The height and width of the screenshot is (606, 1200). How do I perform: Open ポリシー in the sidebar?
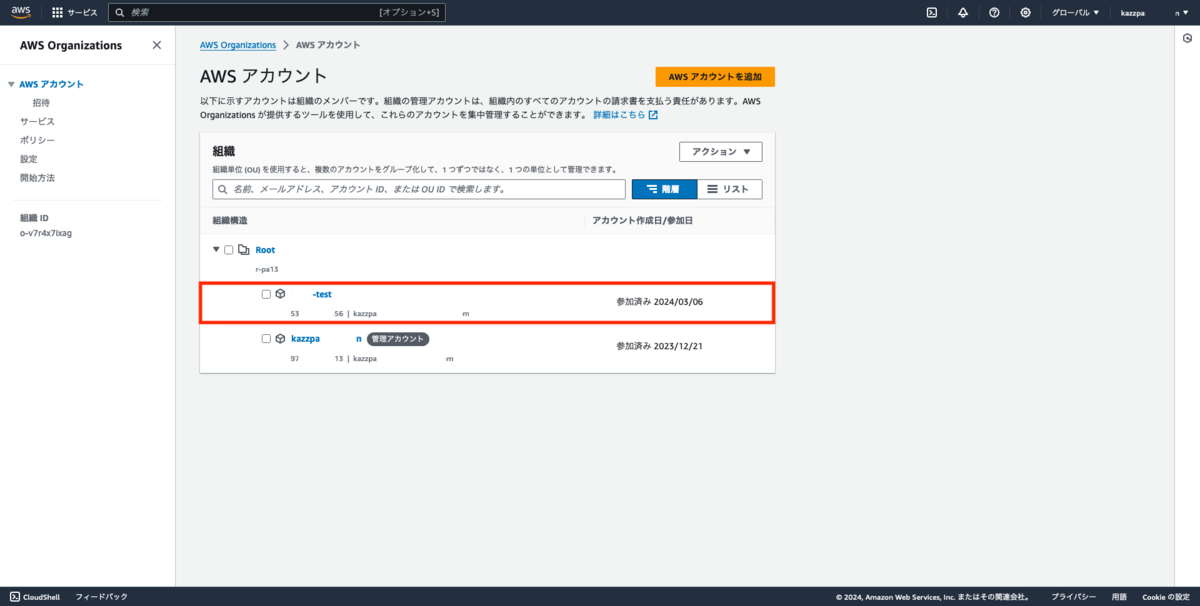38,141
